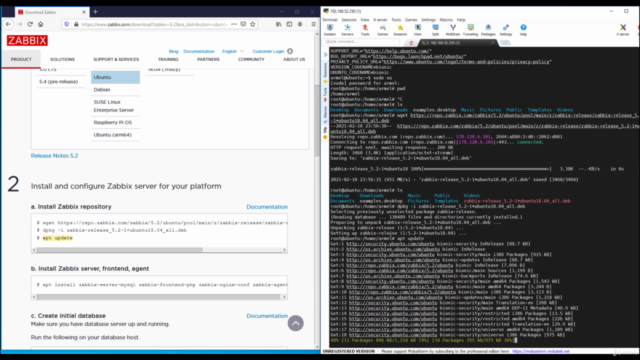Select the Ubuntu OS distribution option
The height and width of the screenshot is (360, 640).
(x=115, y=77)
